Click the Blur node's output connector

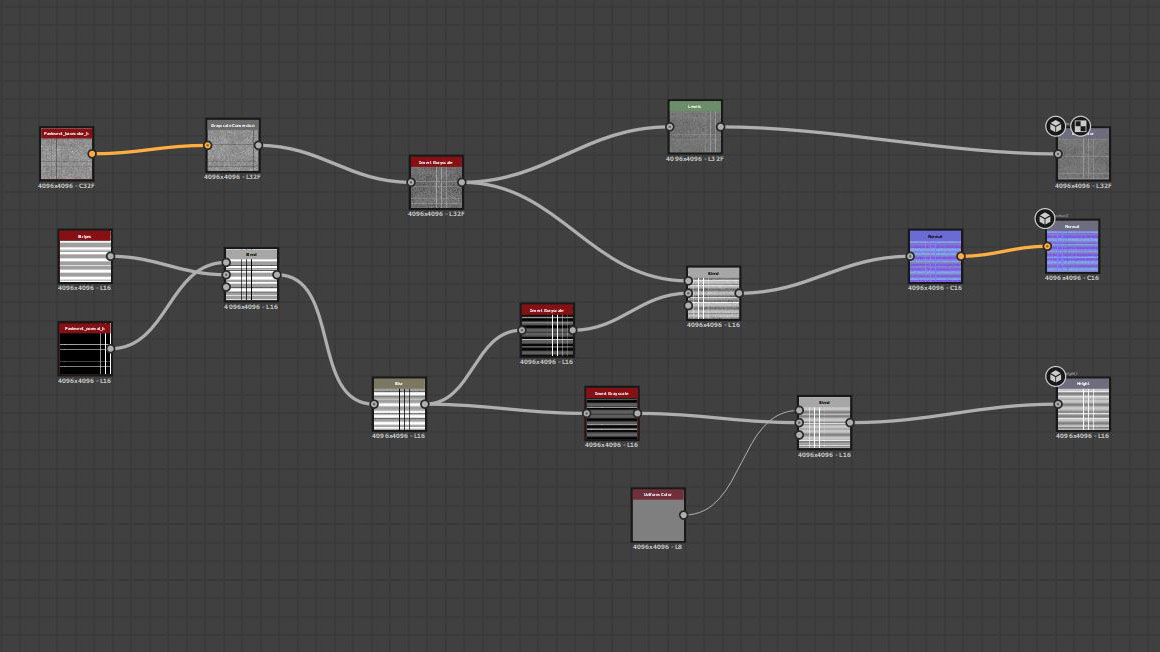pos(425,404)
